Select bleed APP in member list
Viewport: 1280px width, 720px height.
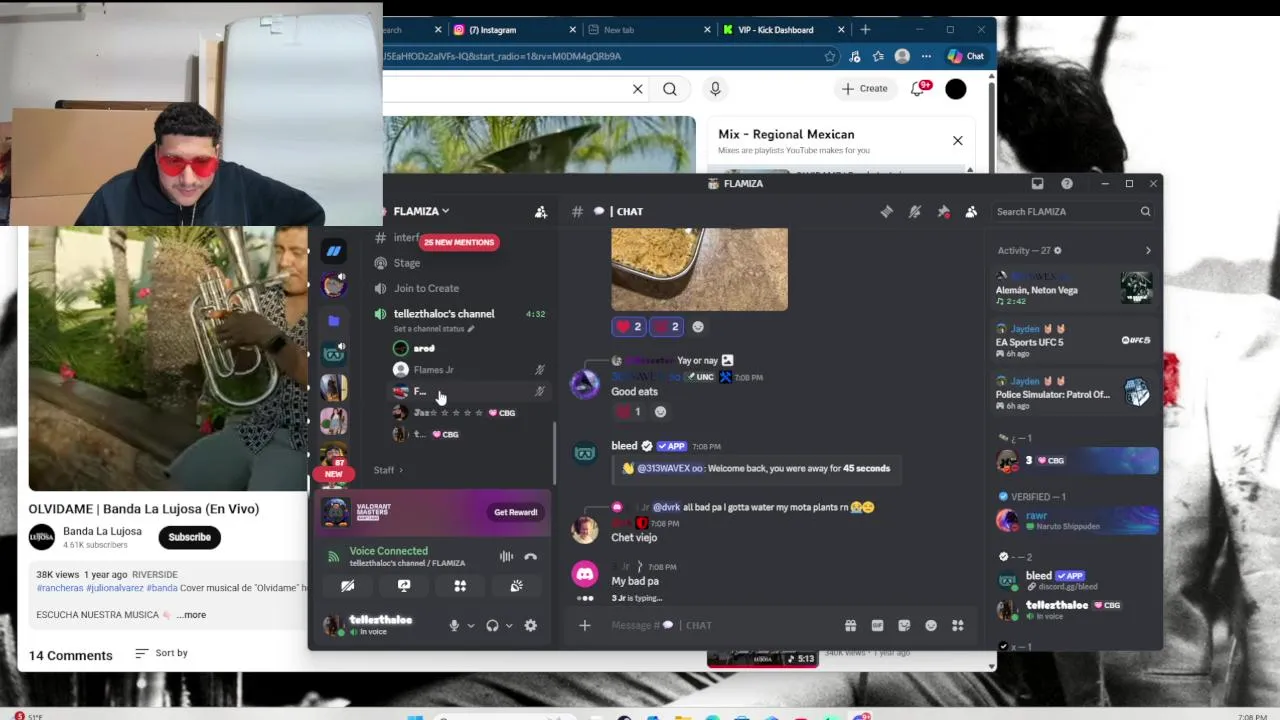1075,580
